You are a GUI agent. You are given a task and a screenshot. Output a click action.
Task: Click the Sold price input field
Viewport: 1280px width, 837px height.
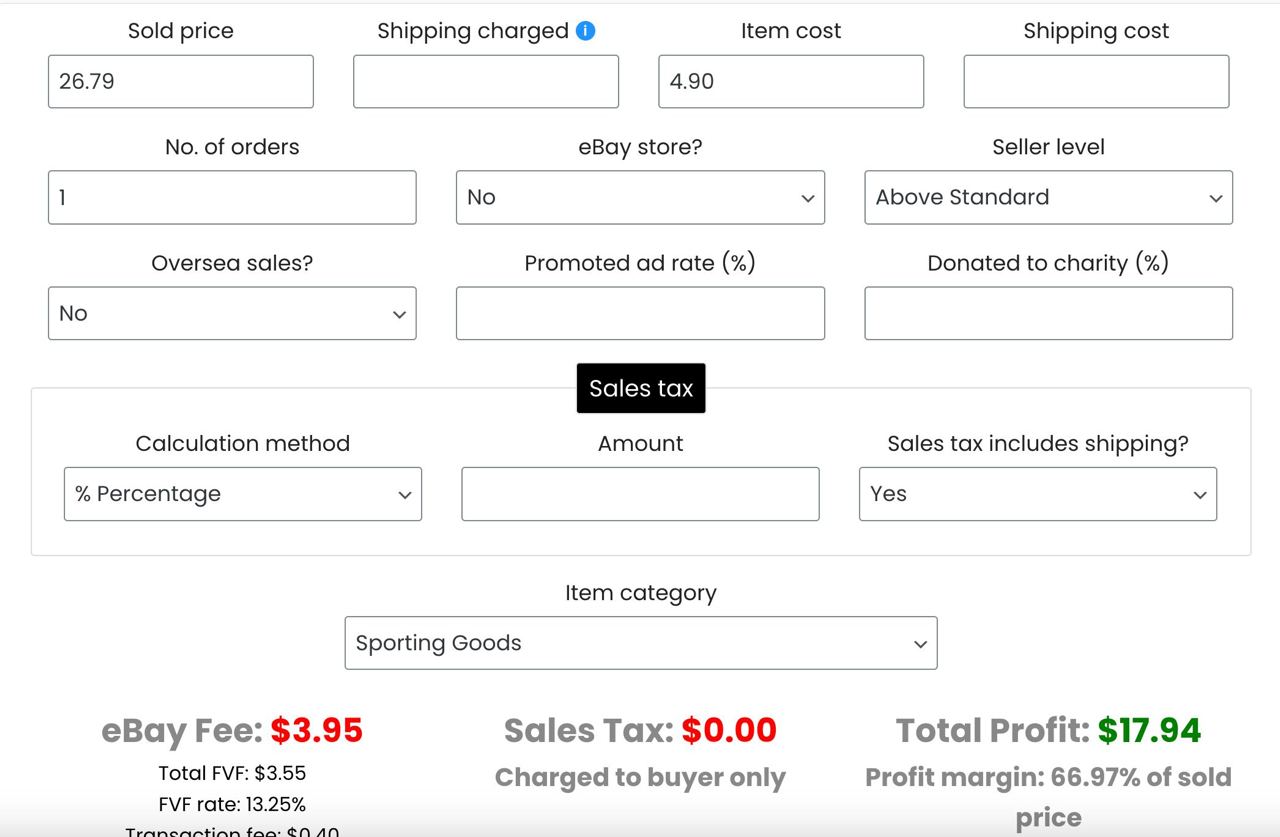click(181, 82)
